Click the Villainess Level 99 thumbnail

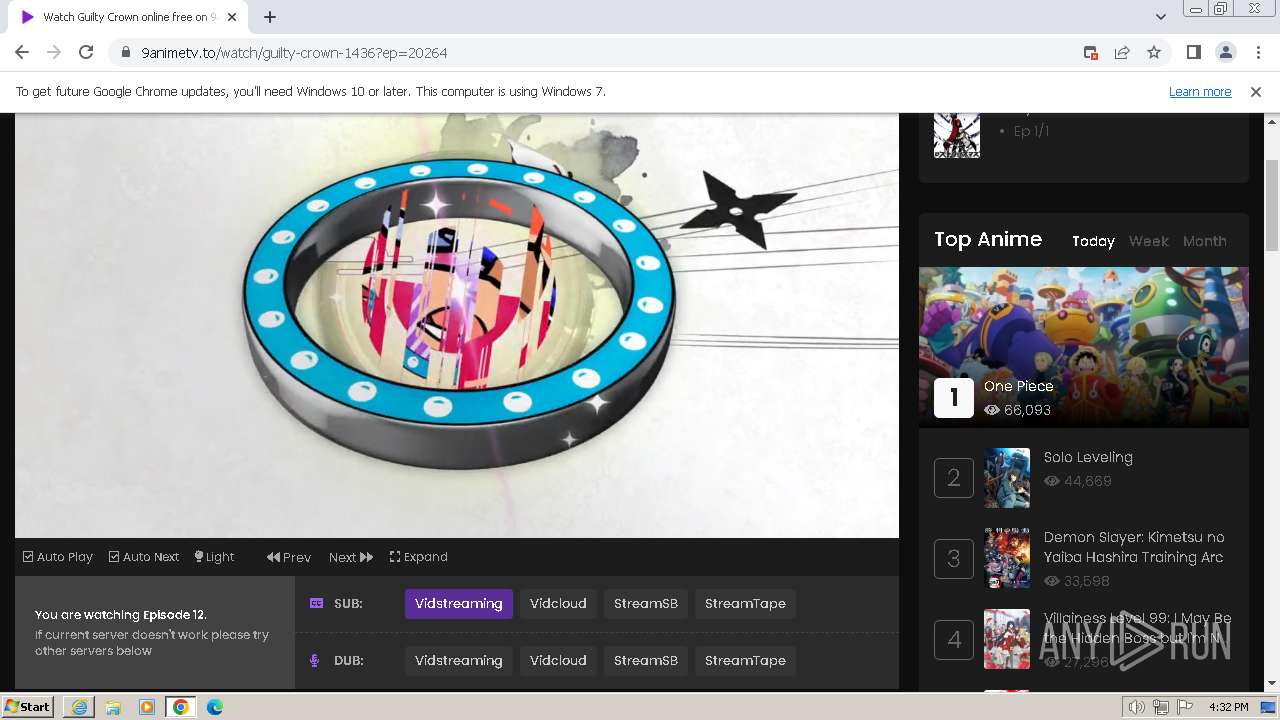point(1007,639)
